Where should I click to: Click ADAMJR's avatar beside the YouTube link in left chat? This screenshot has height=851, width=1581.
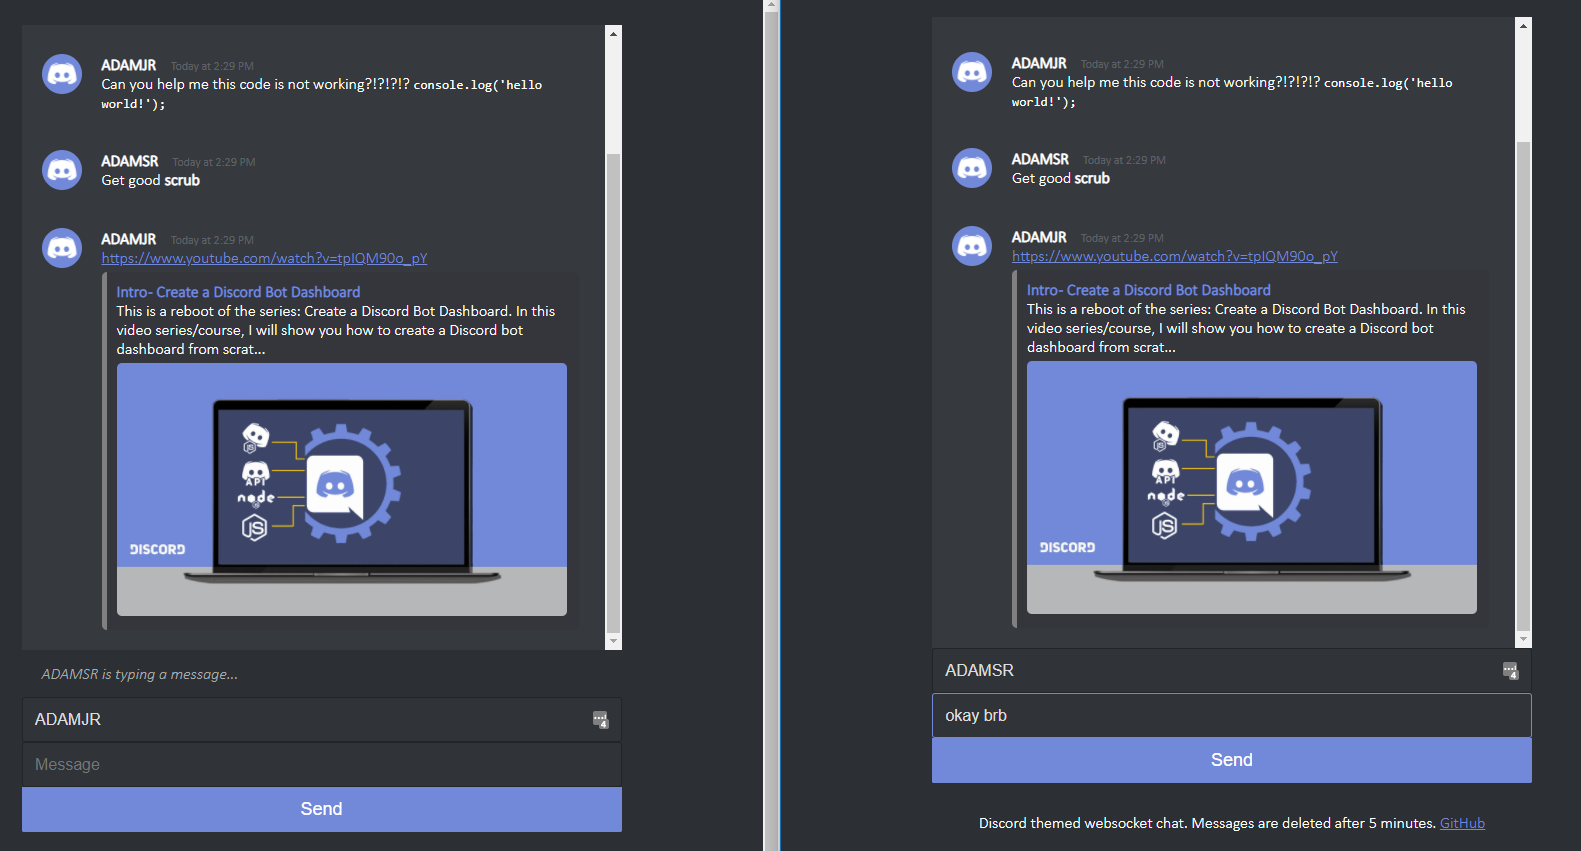pos(62,248)
